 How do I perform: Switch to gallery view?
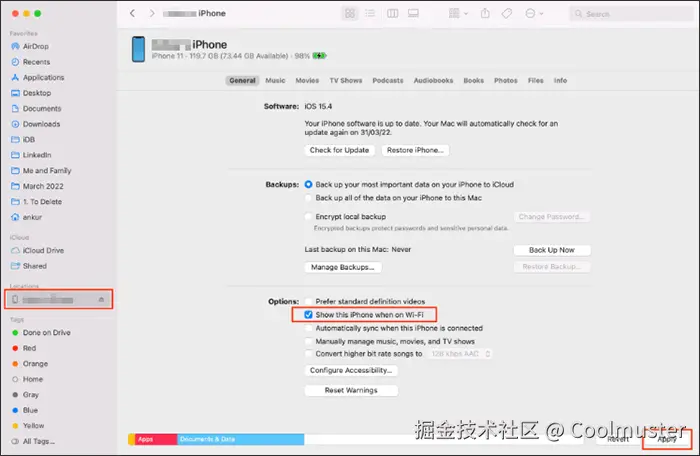(x=413, y=13)
